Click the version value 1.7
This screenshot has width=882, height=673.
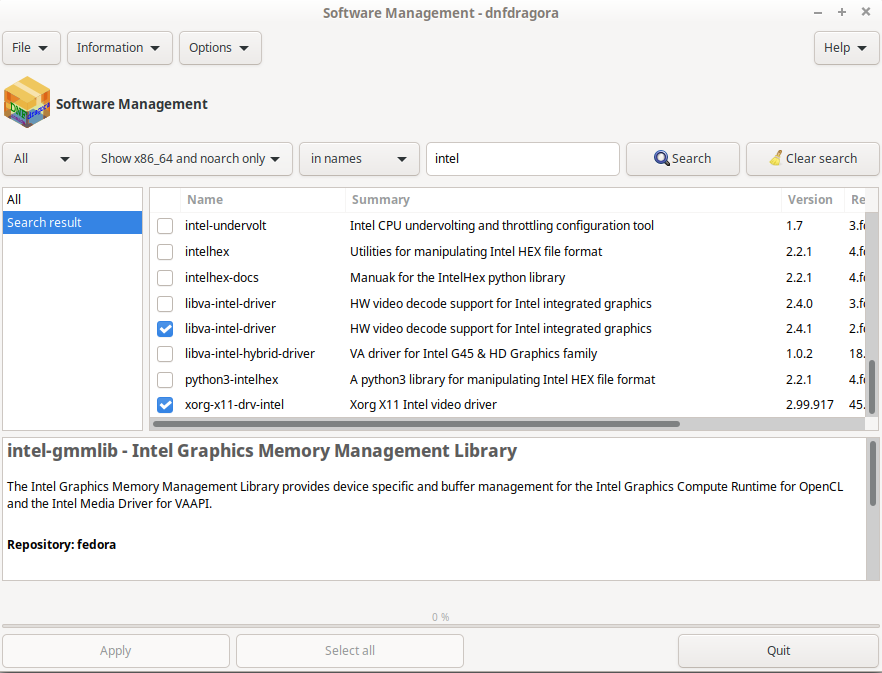(794, 226)
